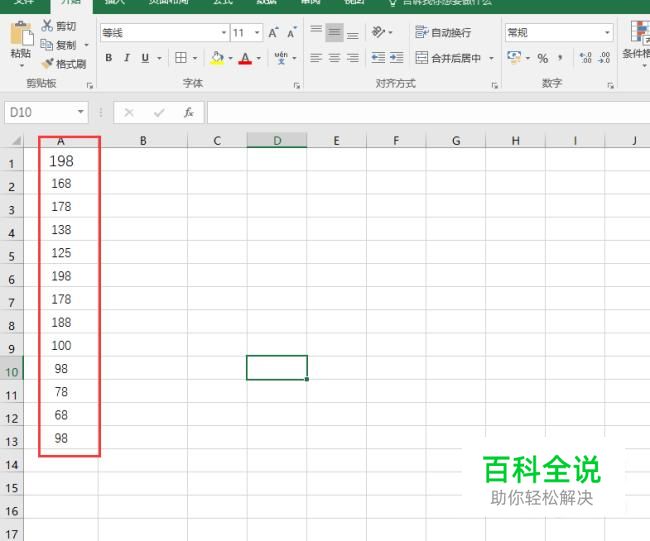
Task: Select the Format Painter brush
Action: click(x=47, y=63)
